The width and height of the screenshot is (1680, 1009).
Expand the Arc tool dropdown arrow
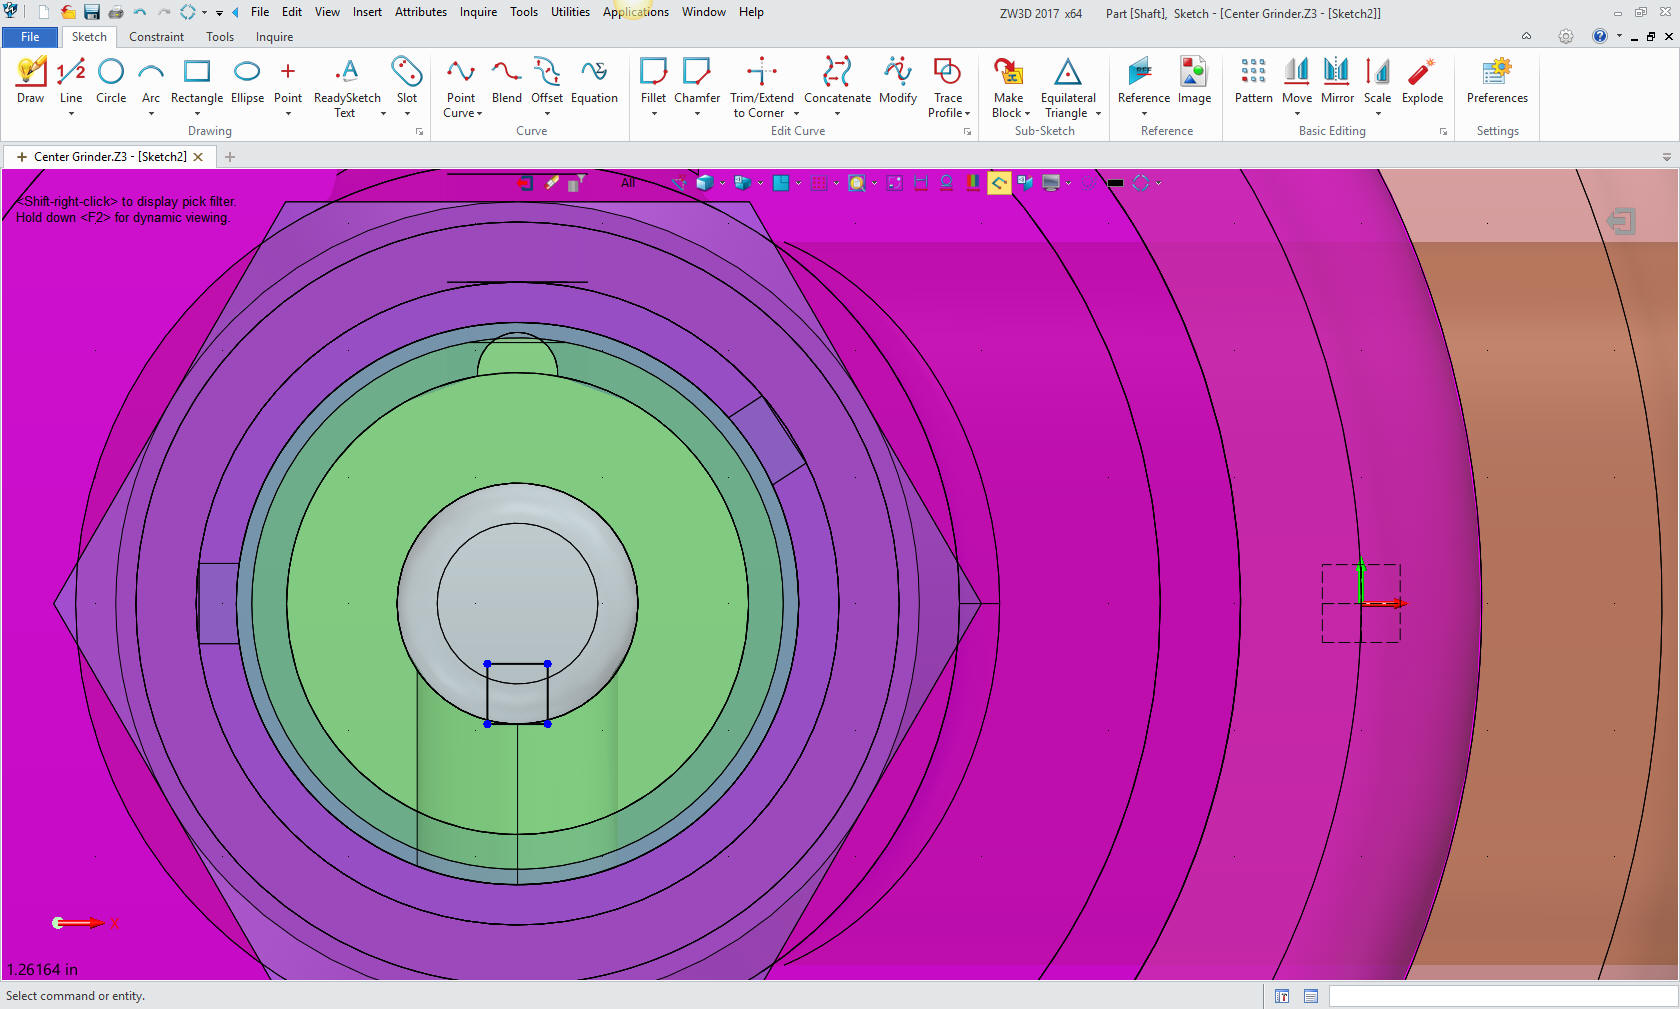151,114
